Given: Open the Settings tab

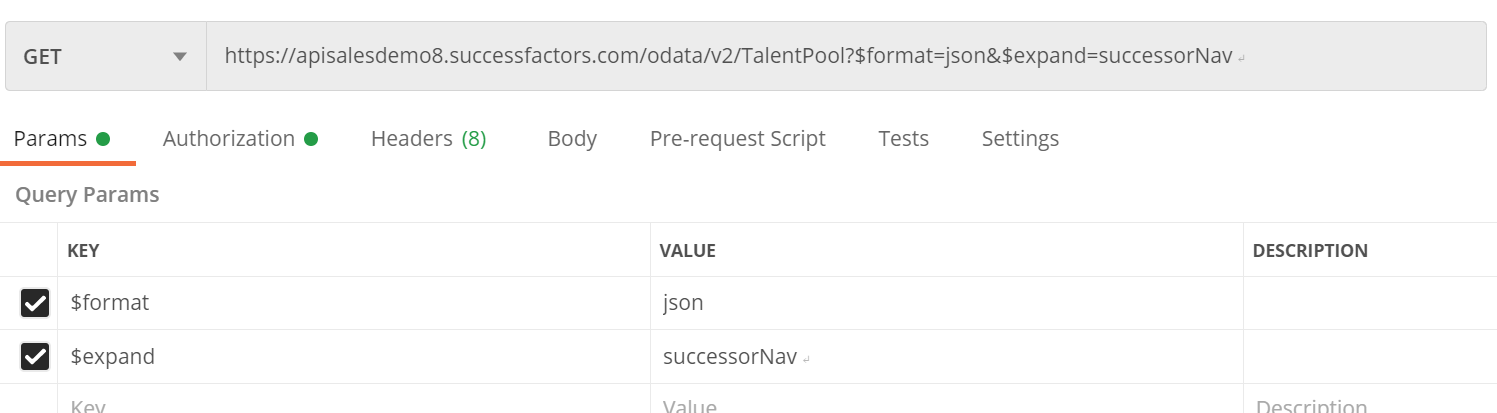Looking at the screenshot, I should pyautogui.click(x=1020, y=139).
